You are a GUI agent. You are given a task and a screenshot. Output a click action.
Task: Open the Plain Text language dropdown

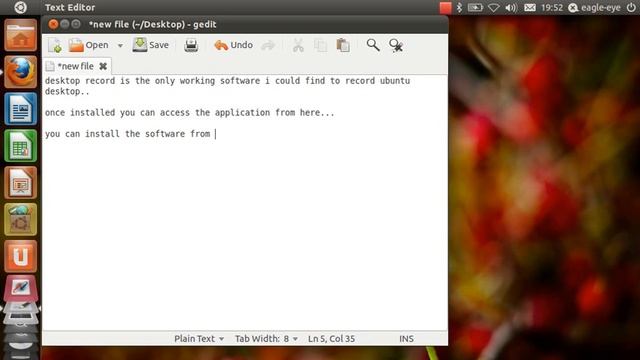(x=199, y=339)
